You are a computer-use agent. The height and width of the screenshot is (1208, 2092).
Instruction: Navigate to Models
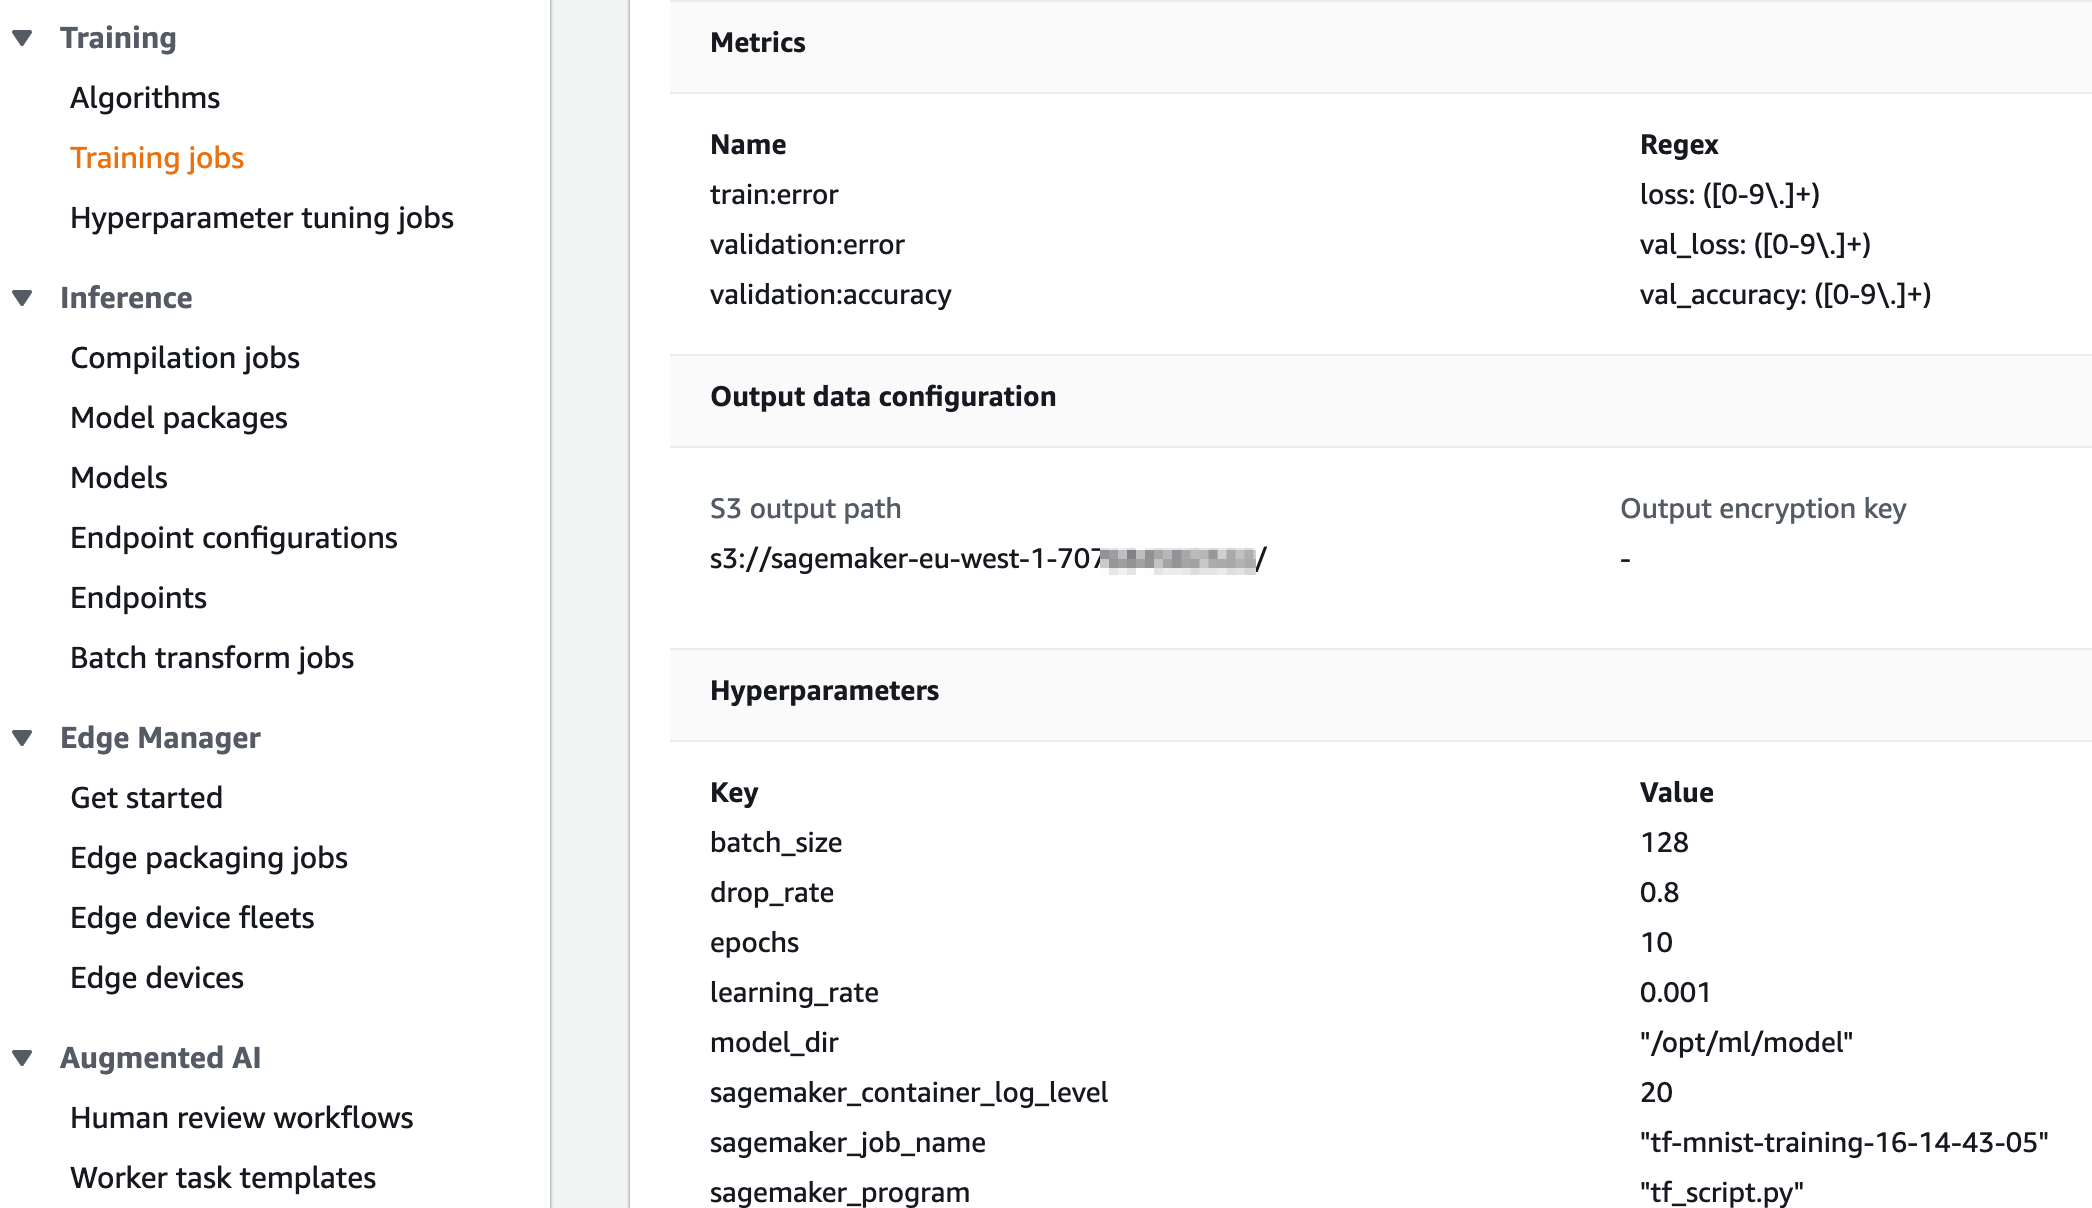(x=119, y=478)
